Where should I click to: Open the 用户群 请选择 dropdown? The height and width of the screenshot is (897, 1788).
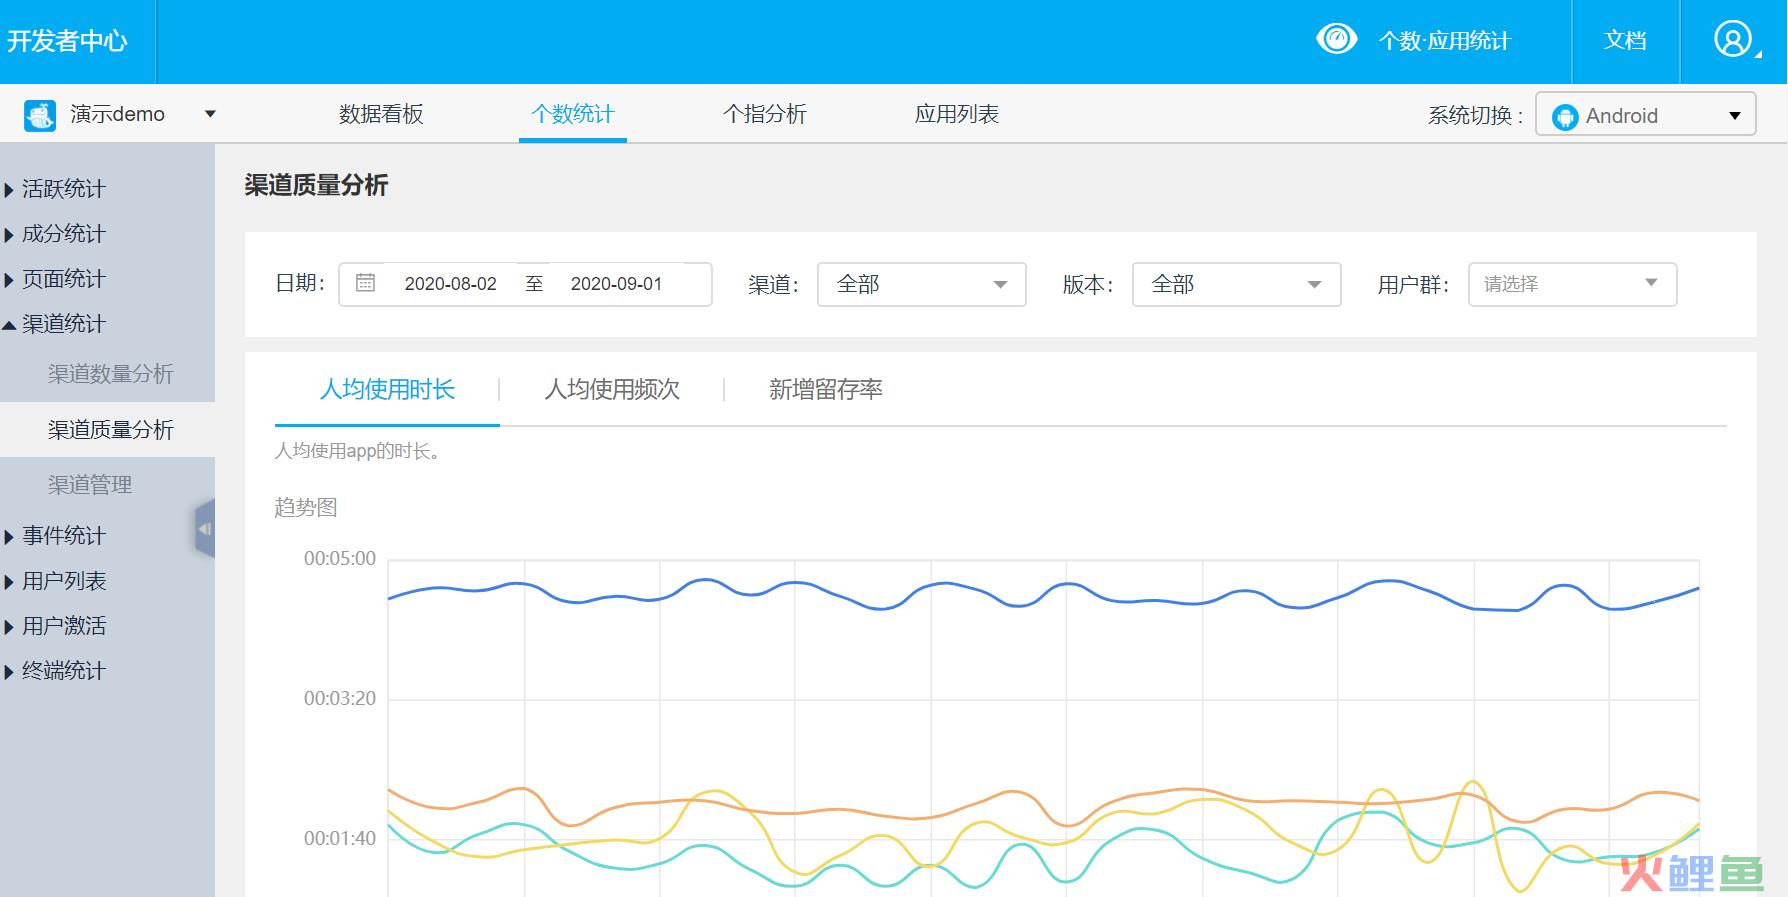coord(1572,284)
